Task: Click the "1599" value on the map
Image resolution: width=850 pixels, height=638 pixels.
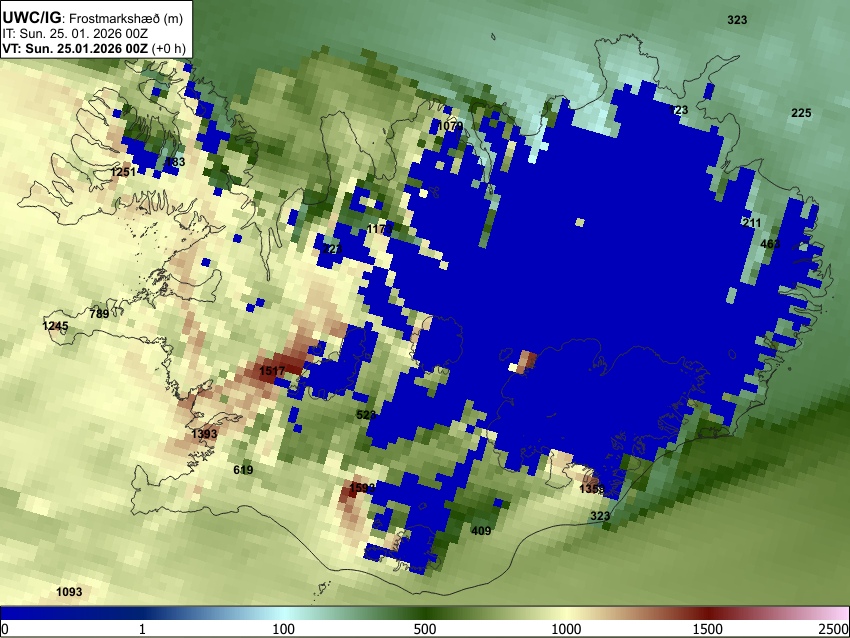Action: pyautogui.click(x=362, y=488)
